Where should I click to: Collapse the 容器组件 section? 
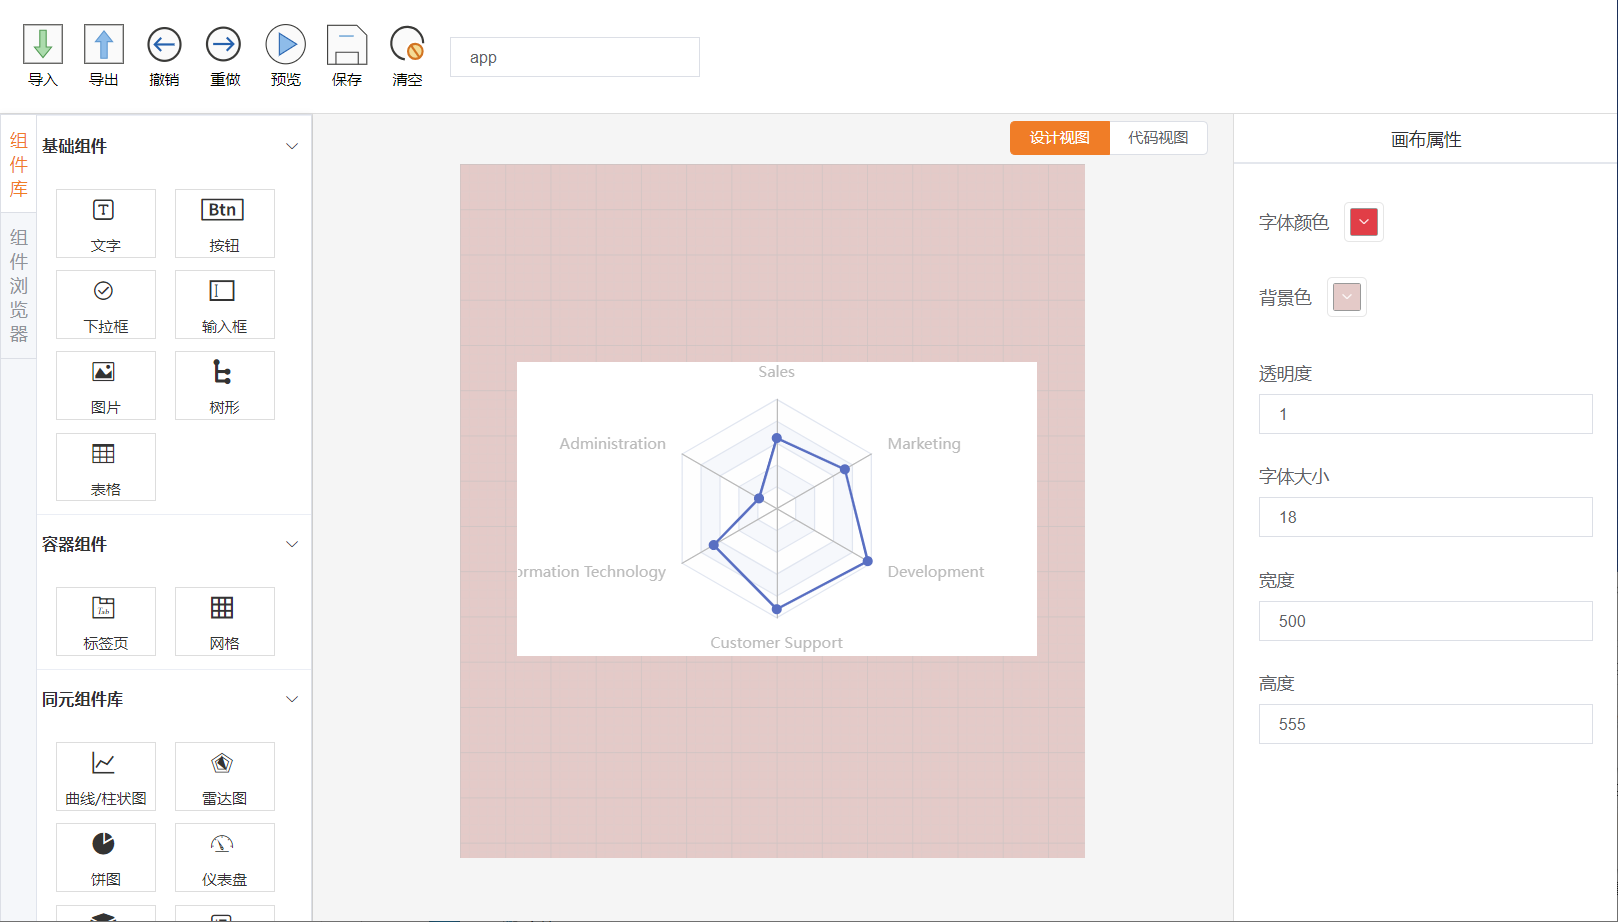point(292,544)
